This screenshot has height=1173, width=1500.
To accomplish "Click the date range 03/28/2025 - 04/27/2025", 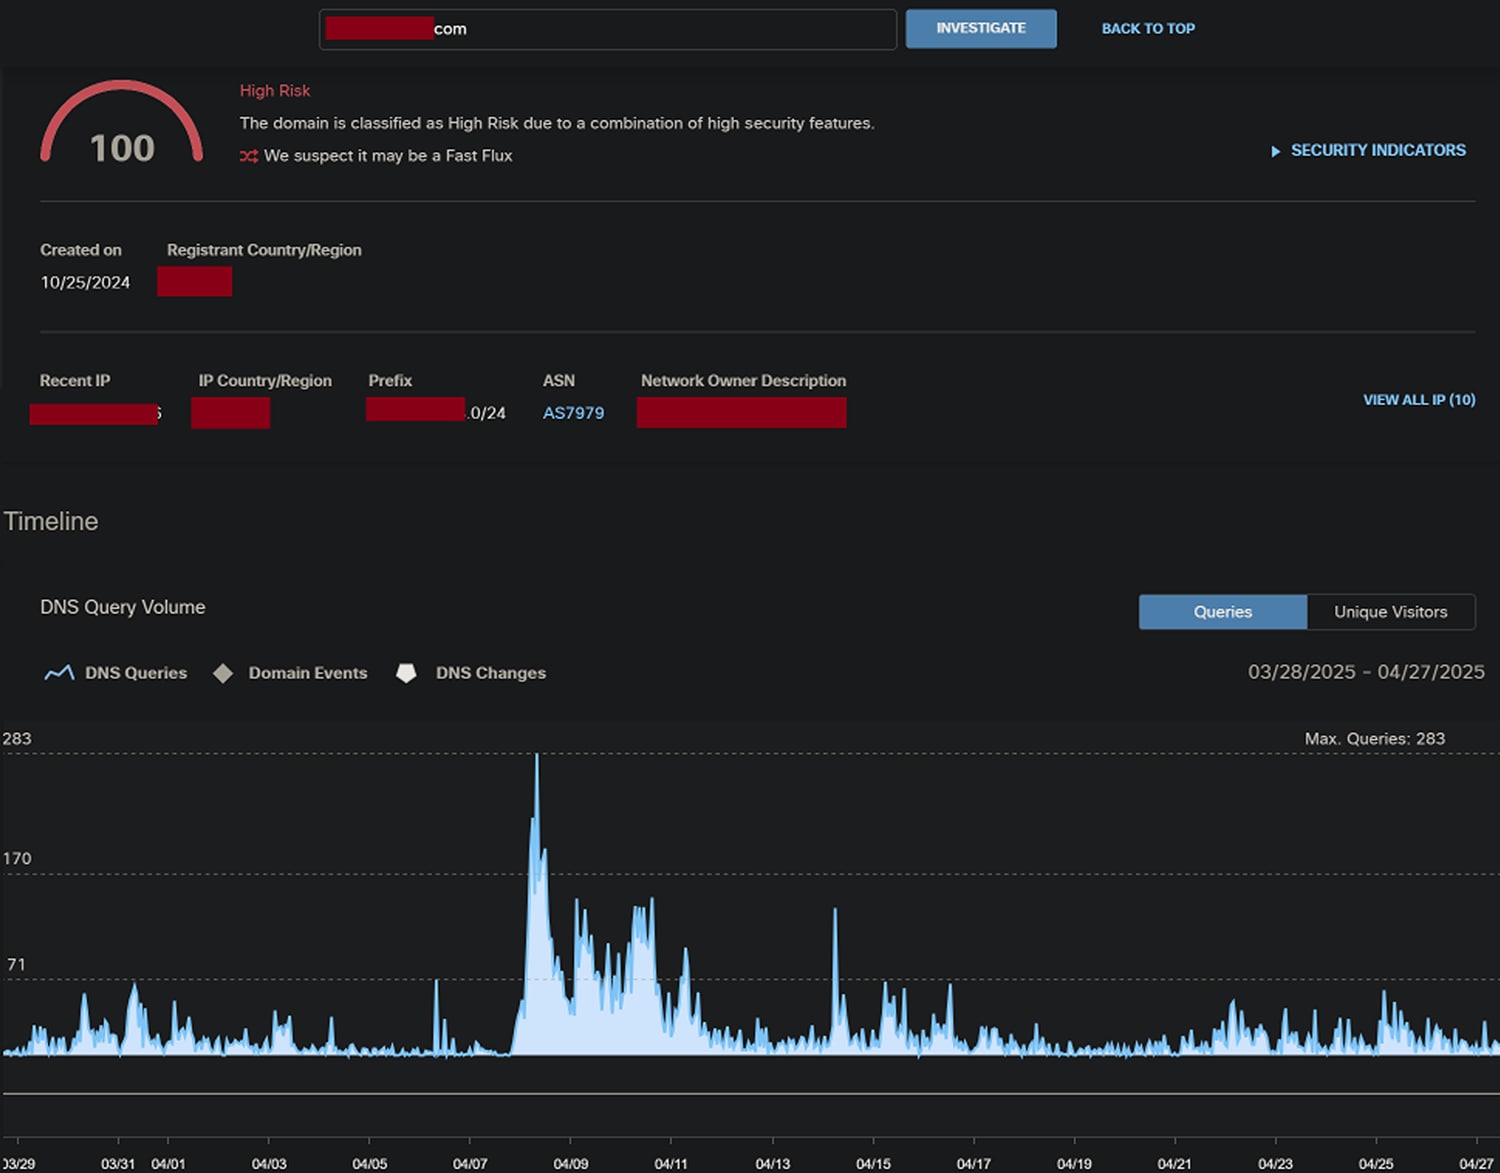I will (x=1366, y=672).
